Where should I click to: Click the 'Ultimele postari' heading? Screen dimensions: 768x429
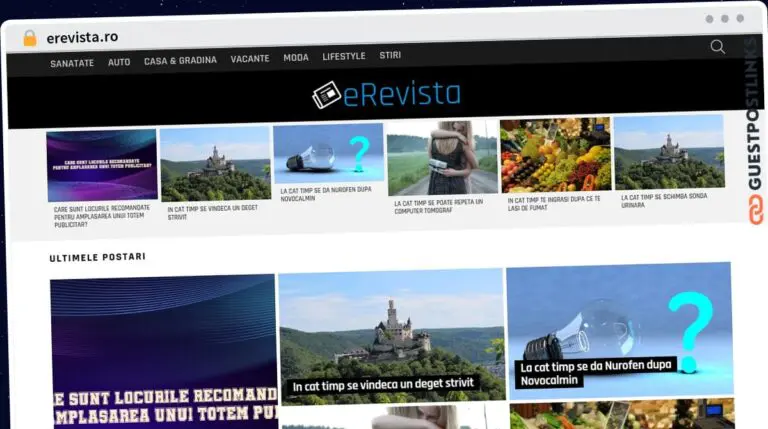tap(97, 258)
